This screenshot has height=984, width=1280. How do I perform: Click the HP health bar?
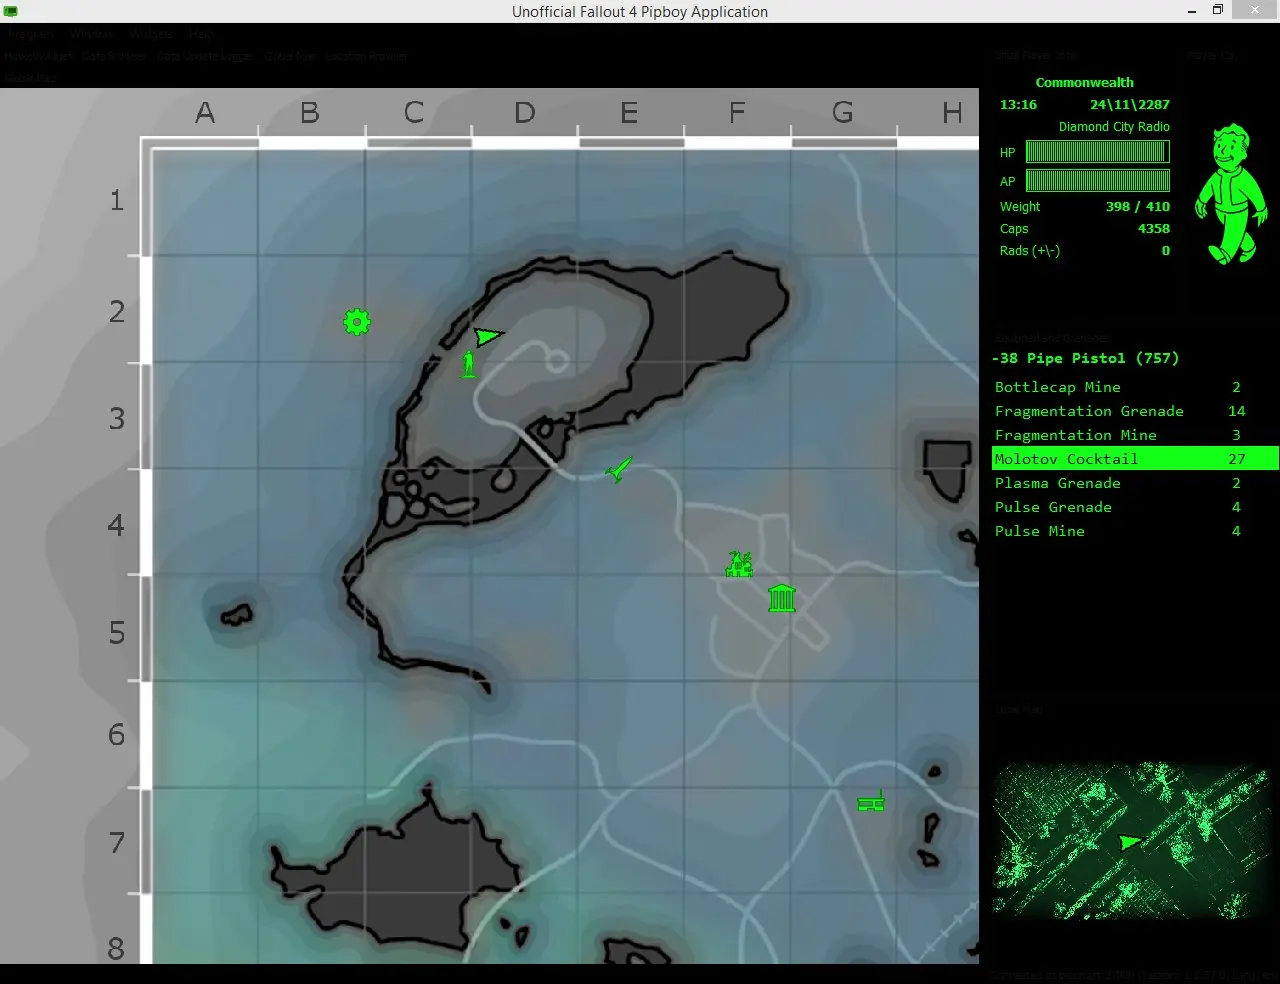1097,152
